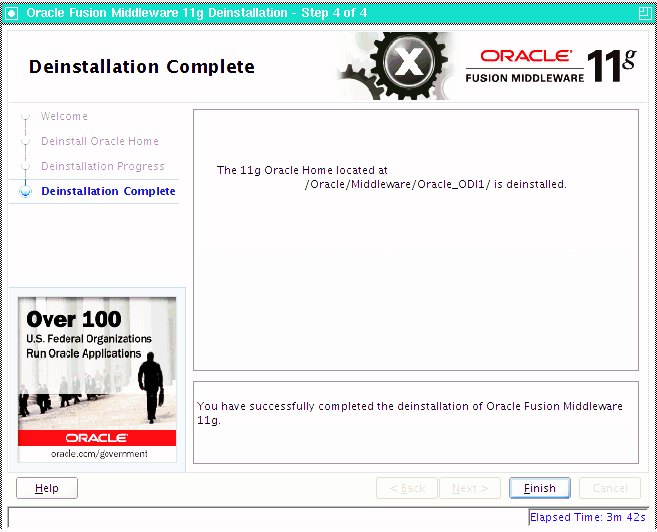Click the empty status bar message field

pyautogui.click(x=269, y=518)
